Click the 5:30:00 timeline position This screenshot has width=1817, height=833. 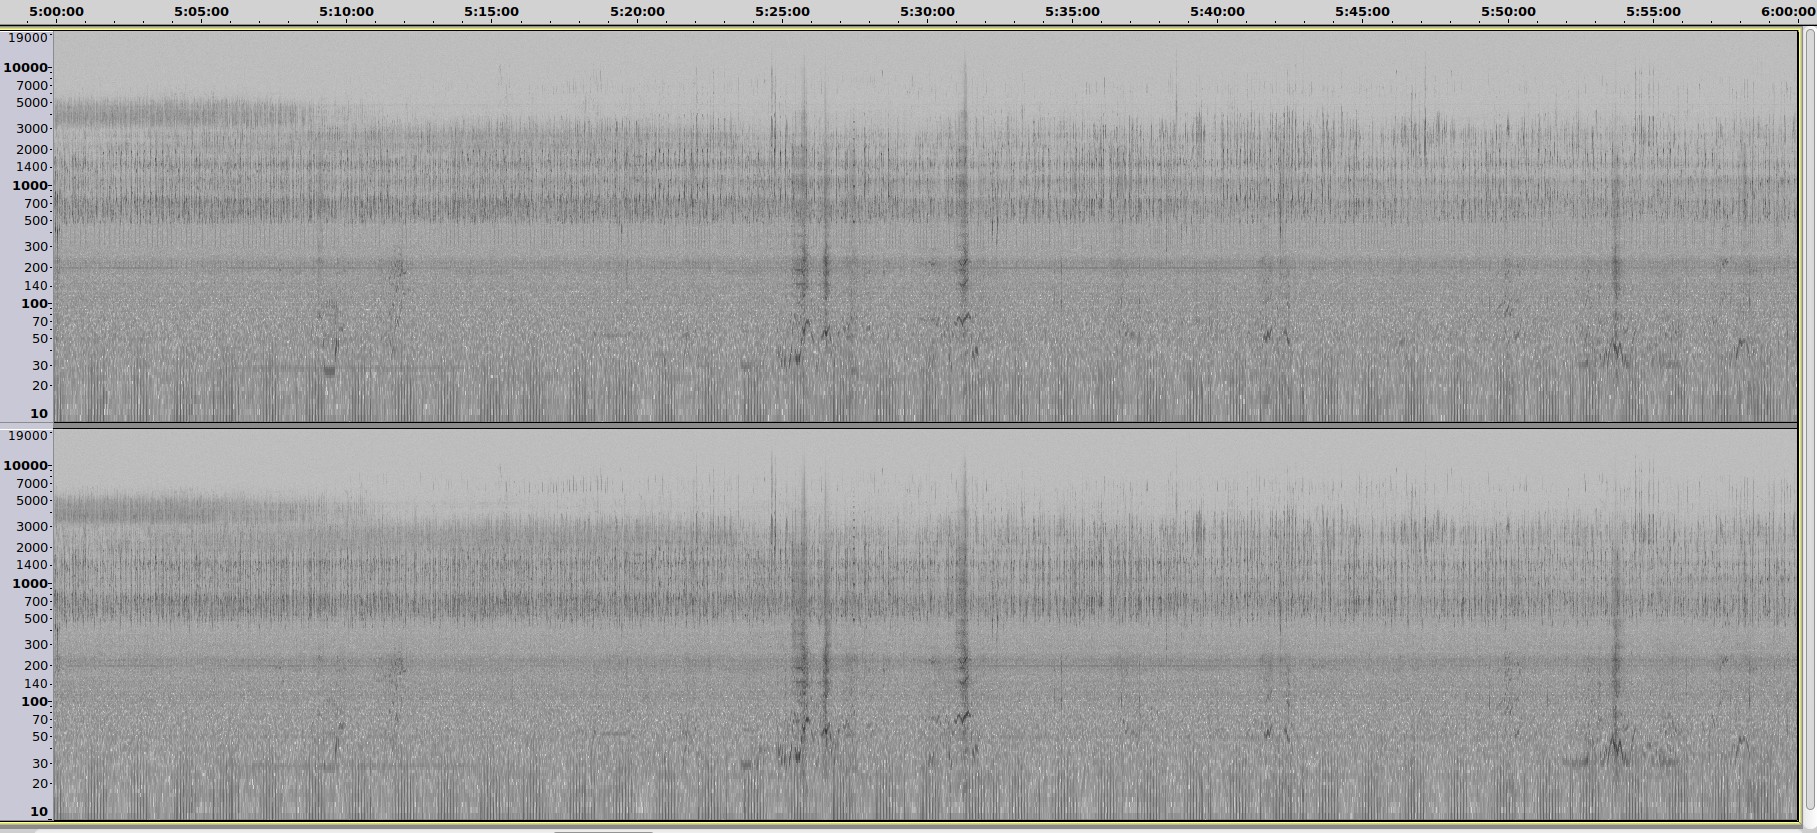[x=927, y=12]
